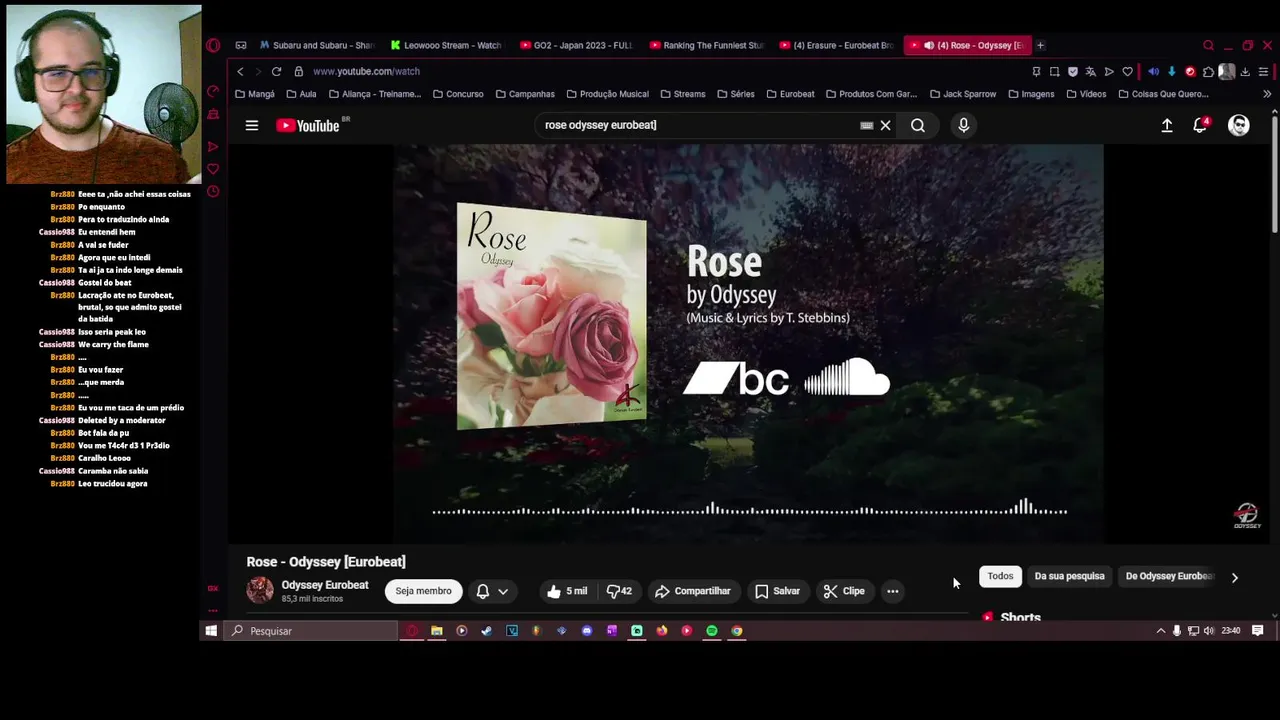The image size is (1280, 720).
Task: Like the video with 5 mil likes
Action: coord(567,591)
